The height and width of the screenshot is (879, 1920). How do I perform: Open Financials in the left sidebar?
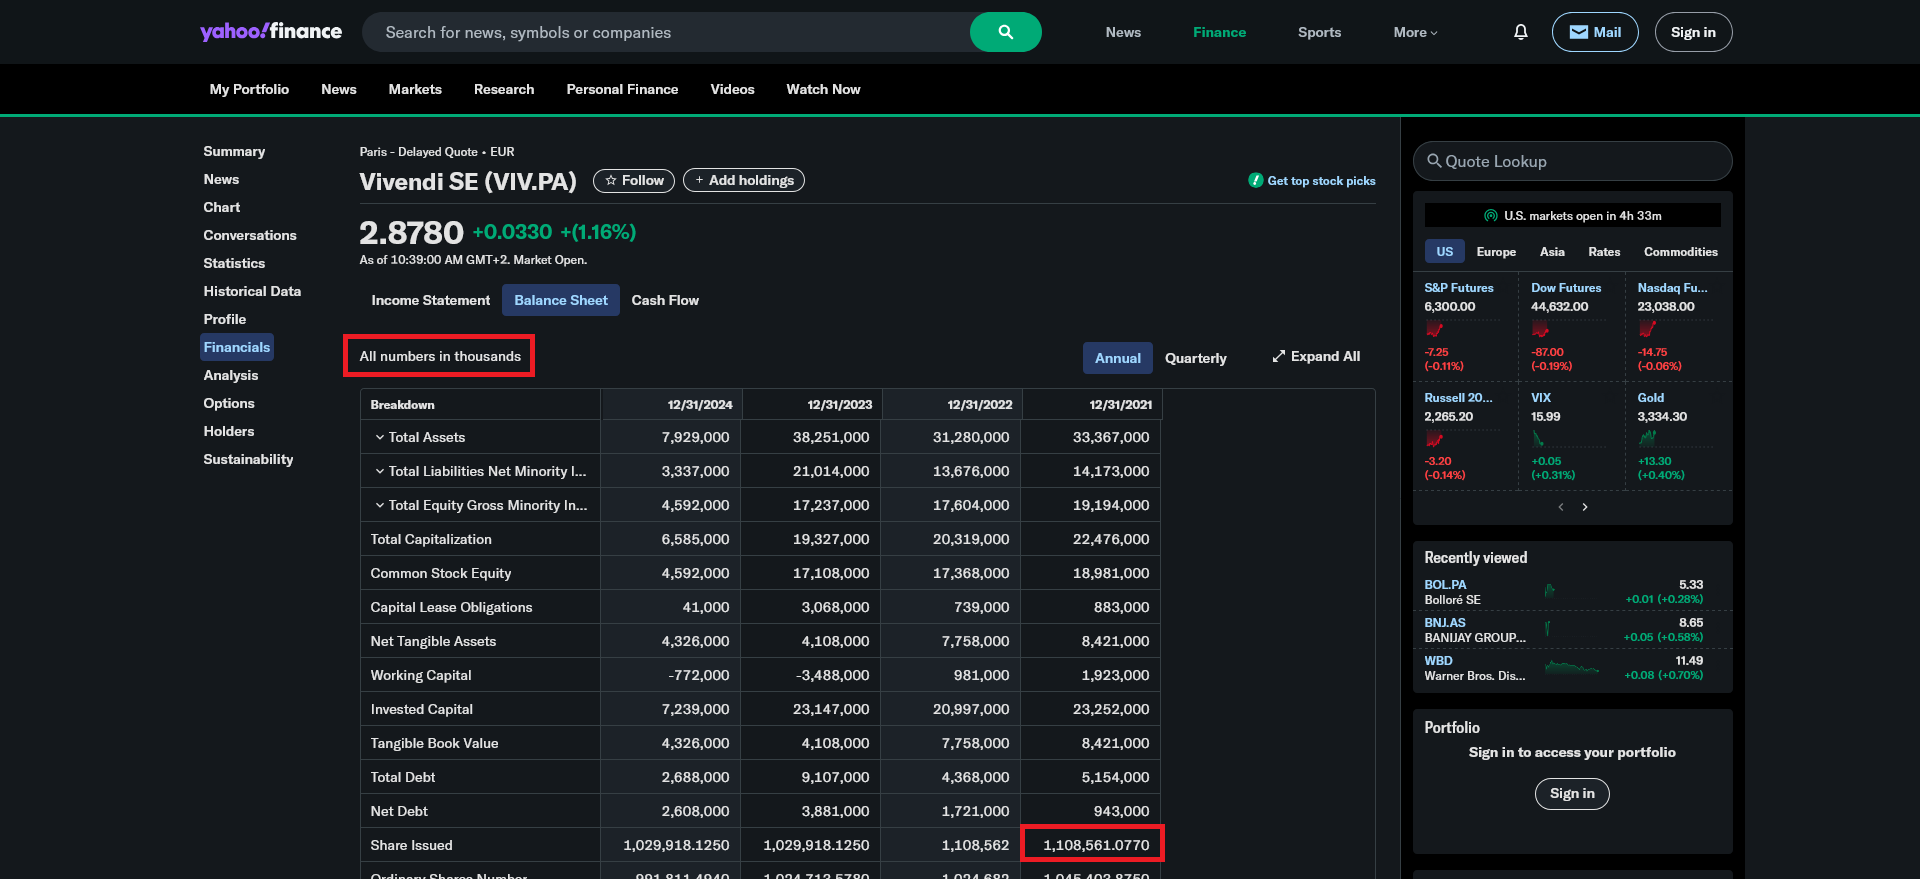point(237,347)
